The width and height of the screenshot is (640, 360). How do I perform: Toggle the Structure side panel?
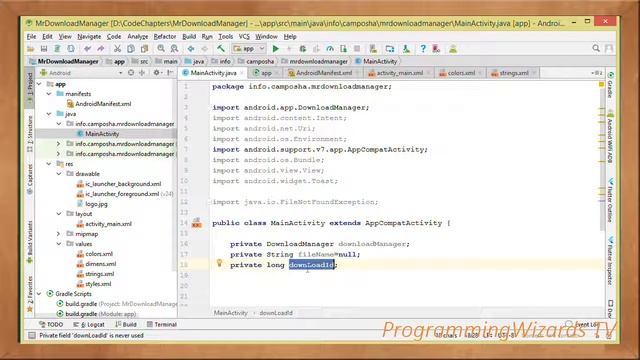click(x=30, y=133)
